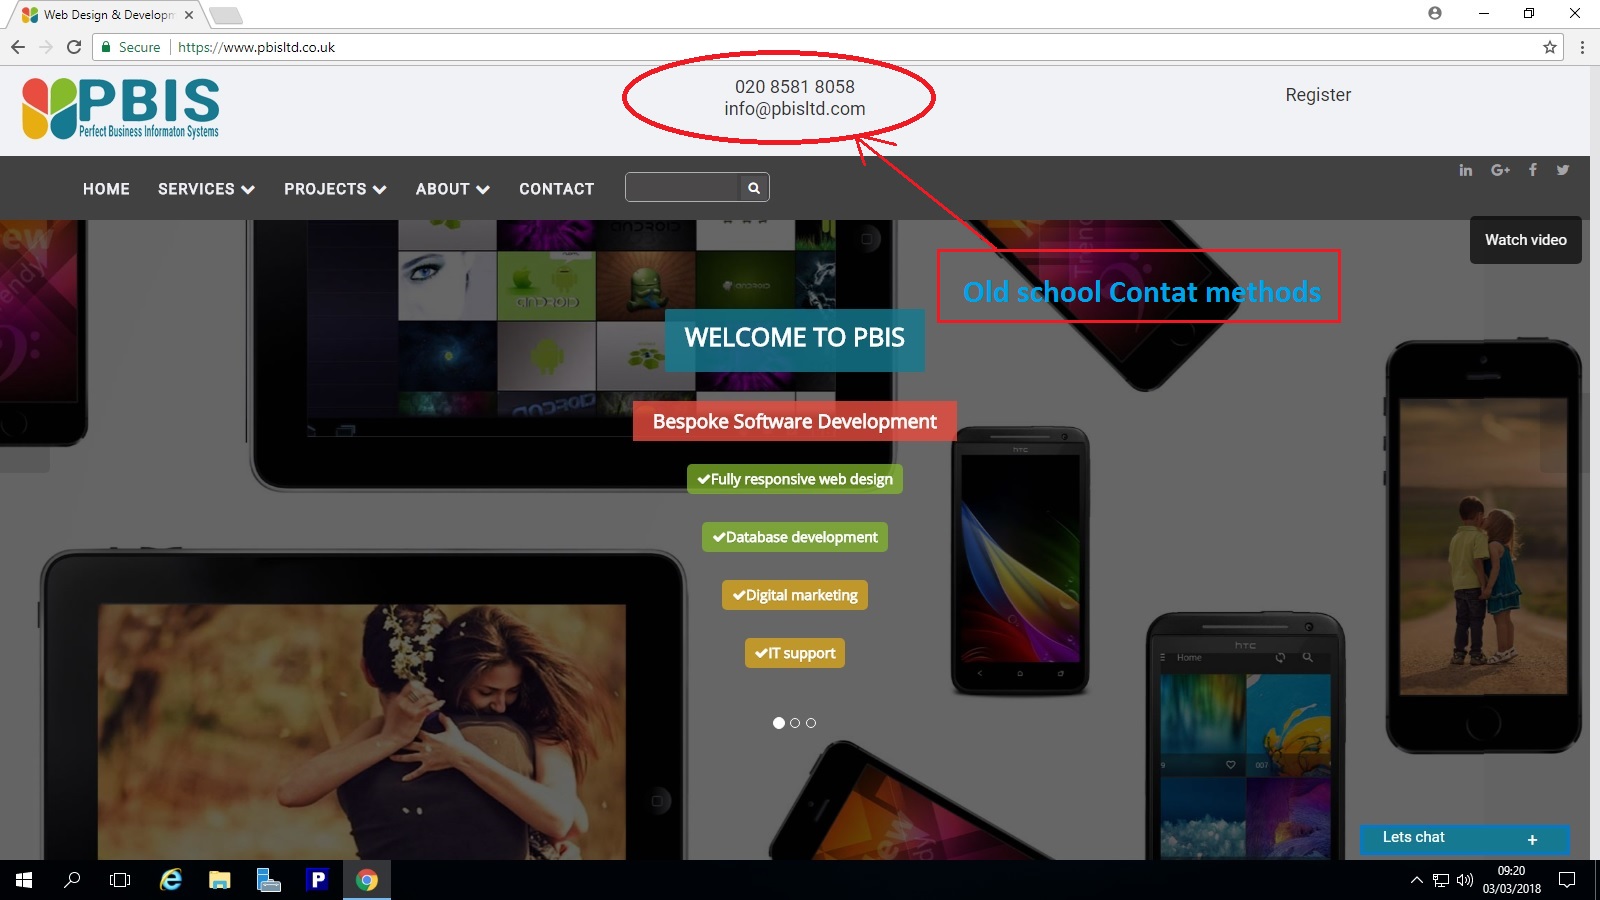Select the first carousel slide dot

coord(779,723)
